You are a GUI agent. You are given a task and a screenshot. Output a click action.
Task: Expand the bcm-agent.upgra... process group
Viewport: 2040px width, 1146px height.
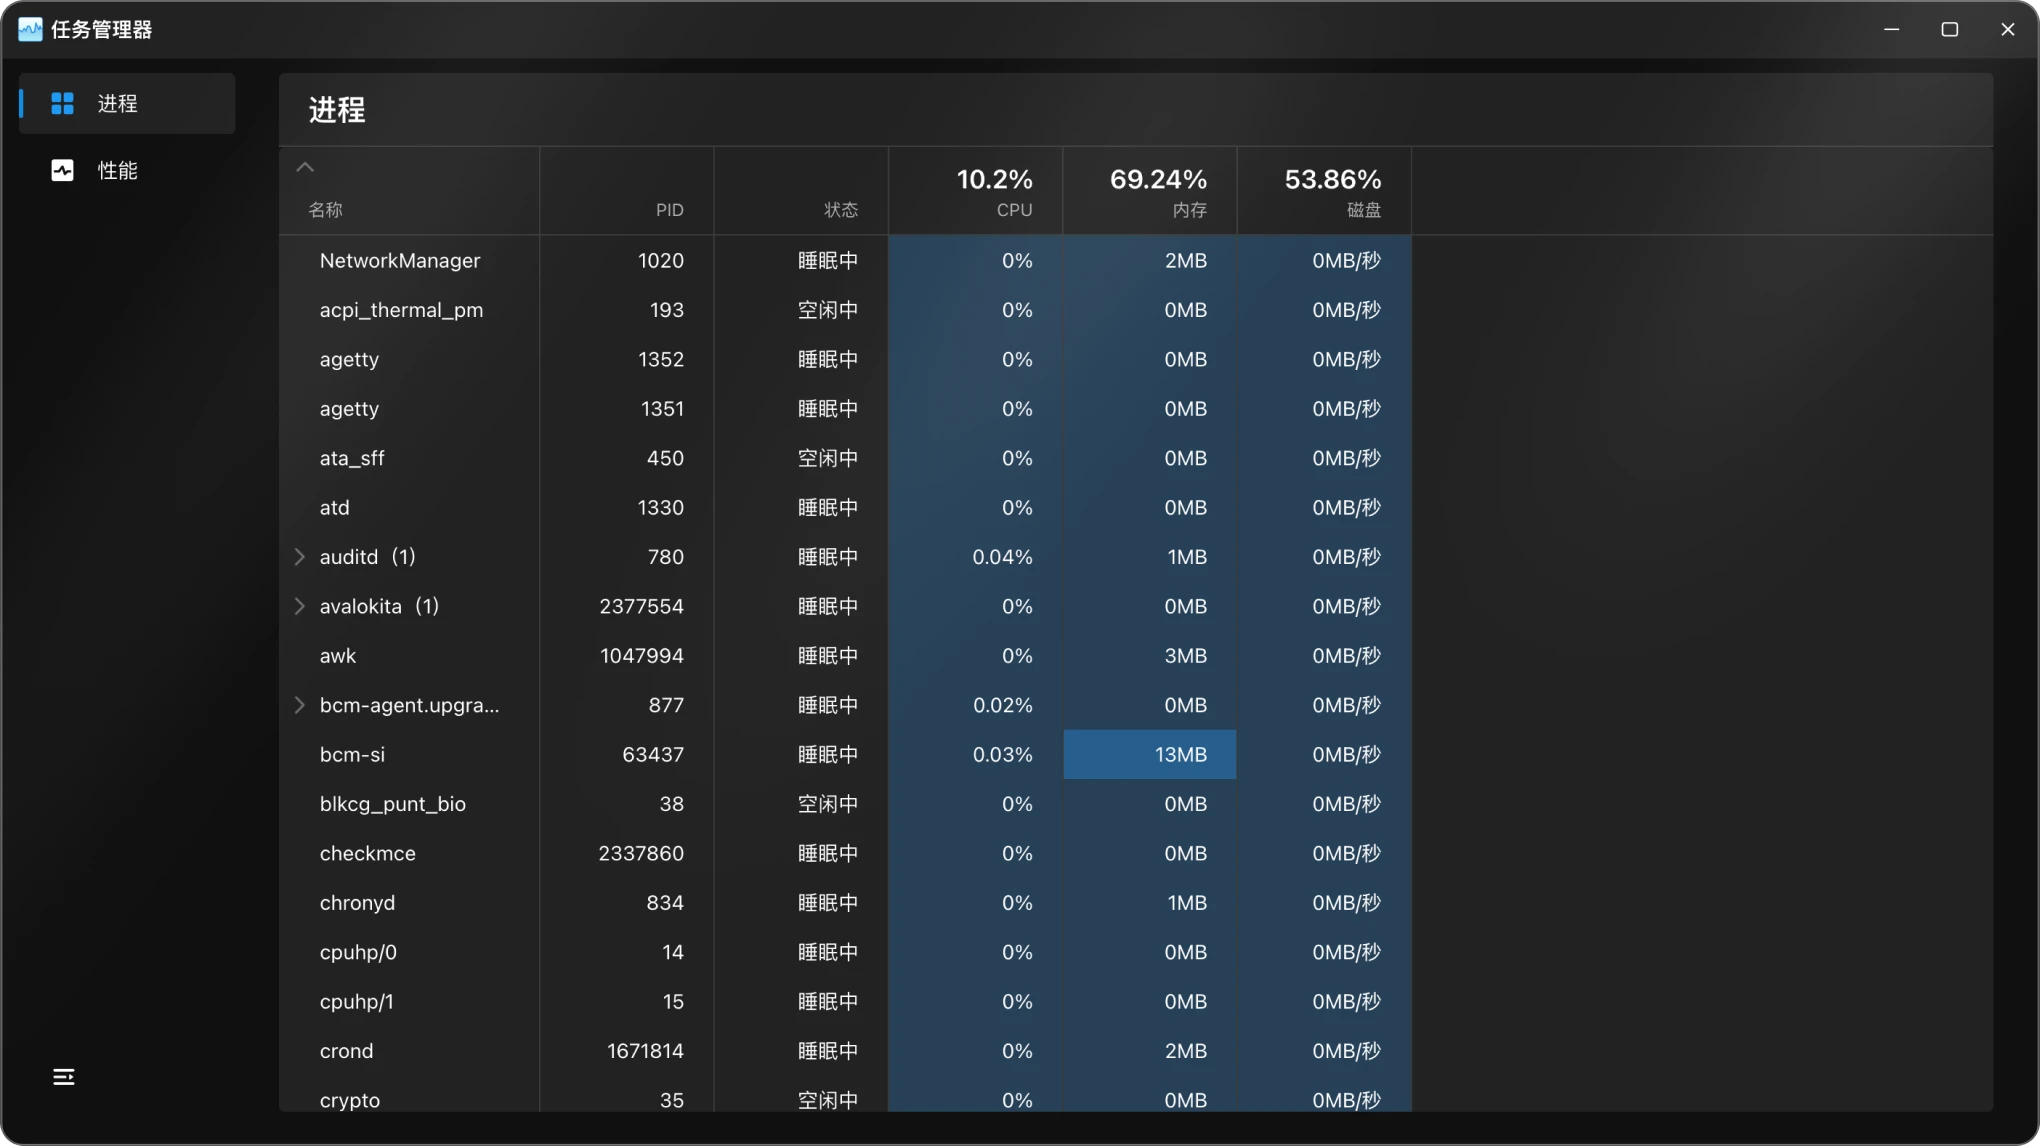pyautogui.click(x=299, y=705)
